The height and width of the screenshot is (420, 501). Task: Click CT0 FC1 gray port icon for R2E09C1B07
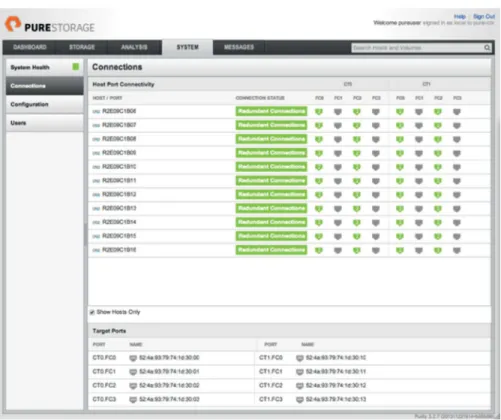tap(338, 126)
